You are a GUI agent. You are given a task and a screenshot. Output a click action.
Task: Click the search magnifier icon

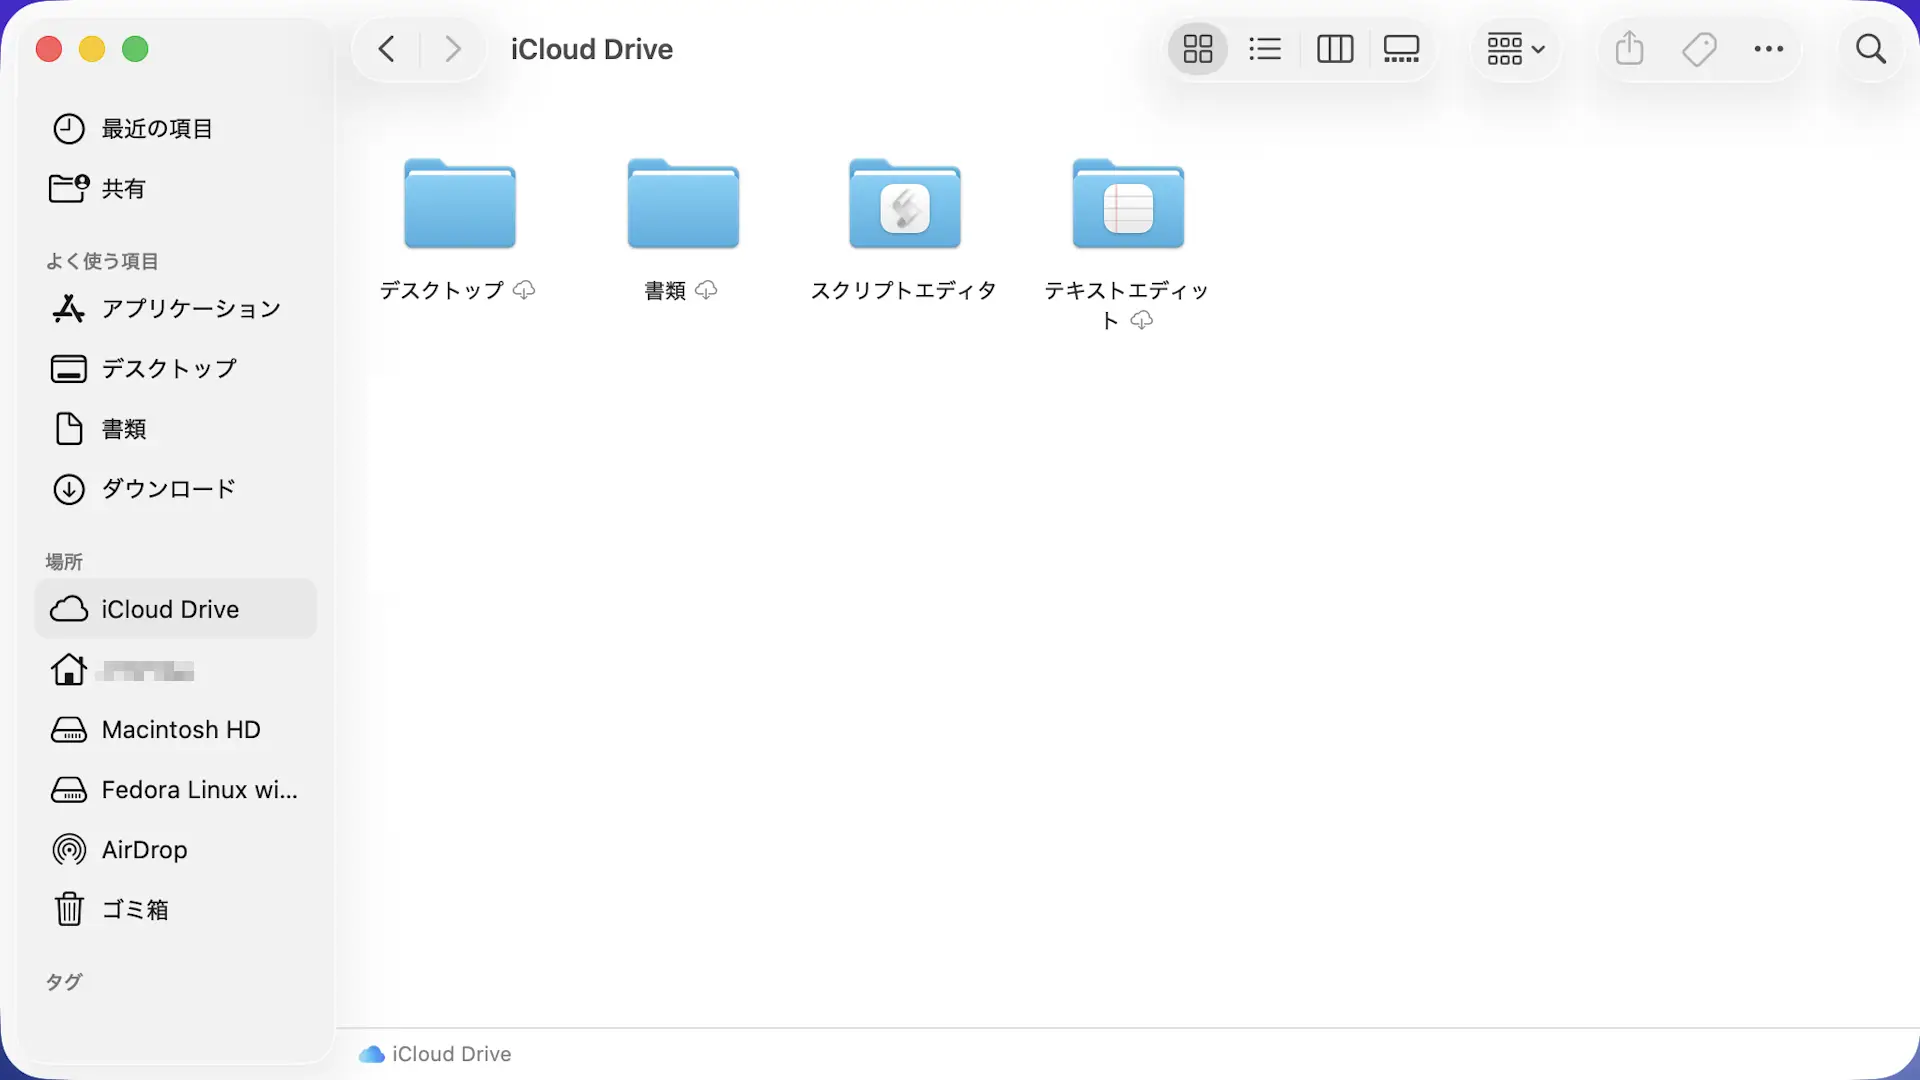point(1870,49)
